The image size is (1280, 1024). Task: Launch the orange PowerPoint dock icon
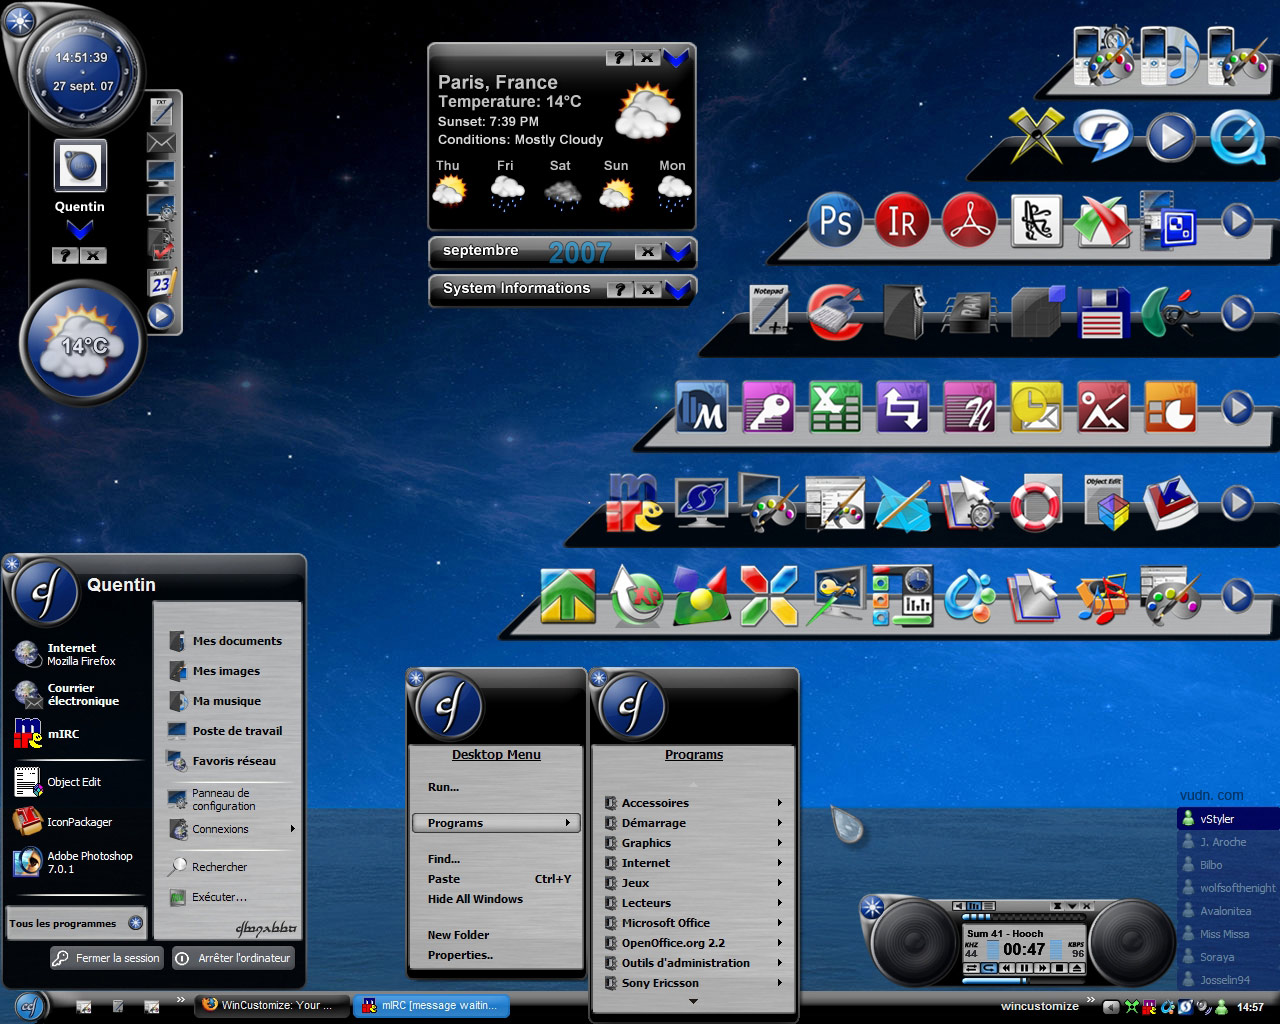point(1170,407)
